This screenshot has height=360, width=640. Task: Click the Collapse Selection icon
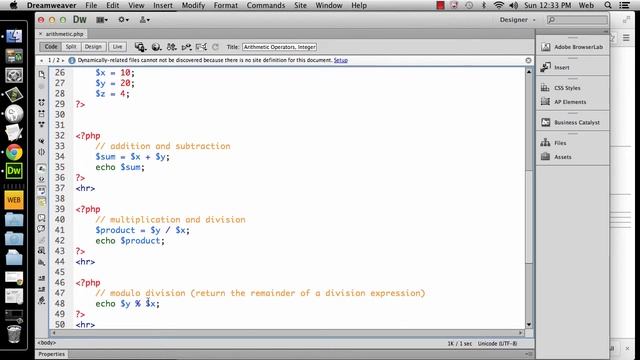coord(42,113)
